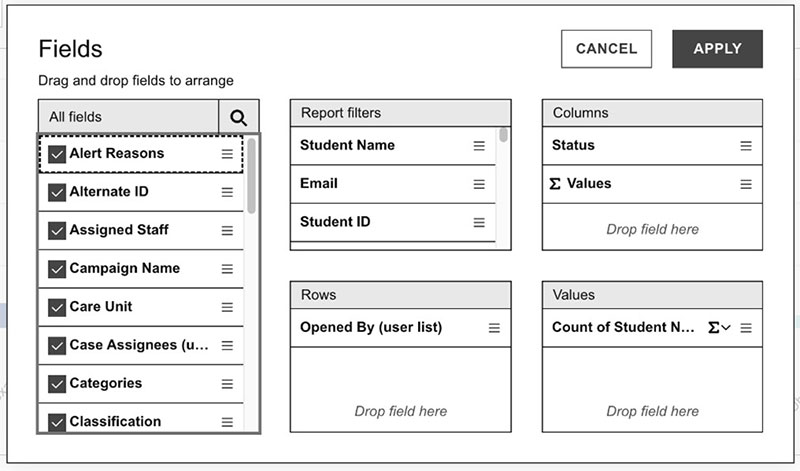Select the 'Opened By (user list)' row label
Viewport: 800px width, 471px height.
point(371,327)
